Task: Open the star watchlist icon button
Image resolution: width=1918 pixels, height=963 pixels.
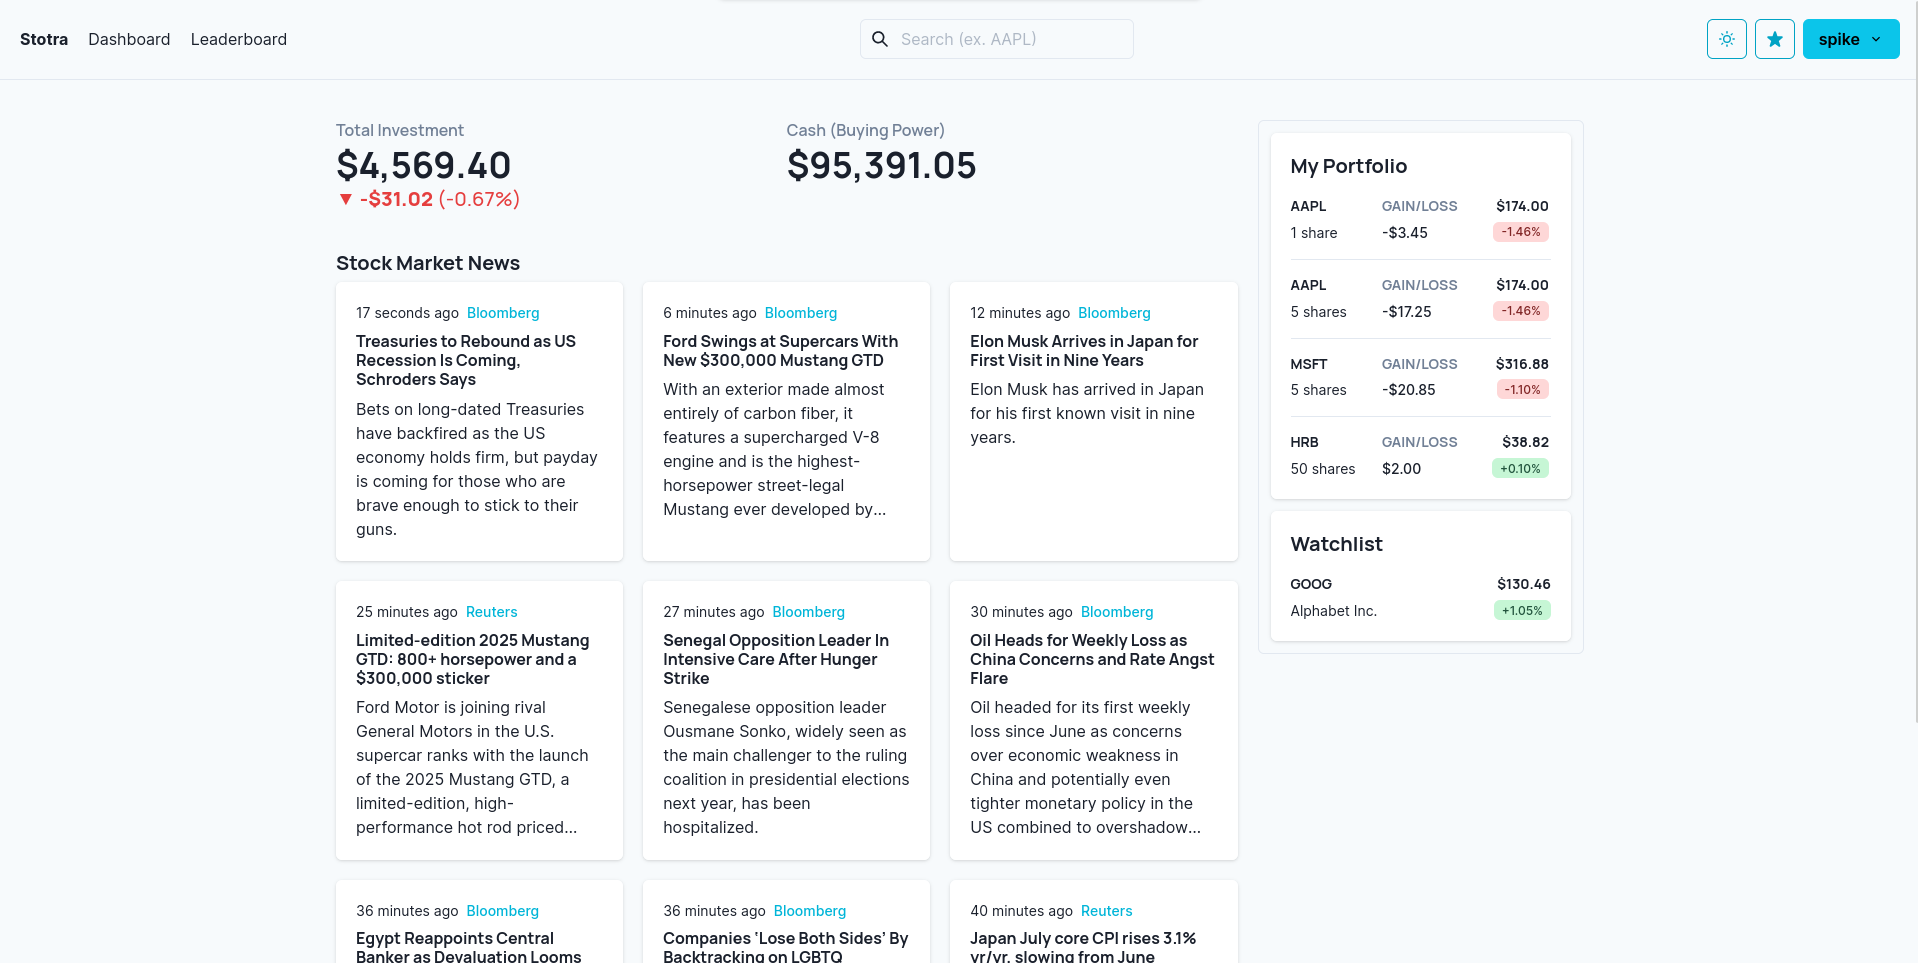Action: 1774,39
